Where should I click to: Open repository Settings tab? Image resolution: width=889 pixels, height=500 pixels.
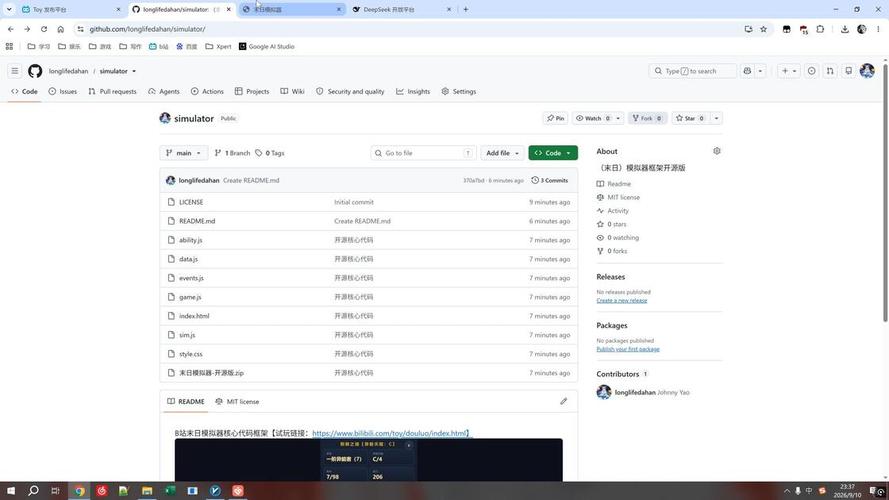click(459, 91)
